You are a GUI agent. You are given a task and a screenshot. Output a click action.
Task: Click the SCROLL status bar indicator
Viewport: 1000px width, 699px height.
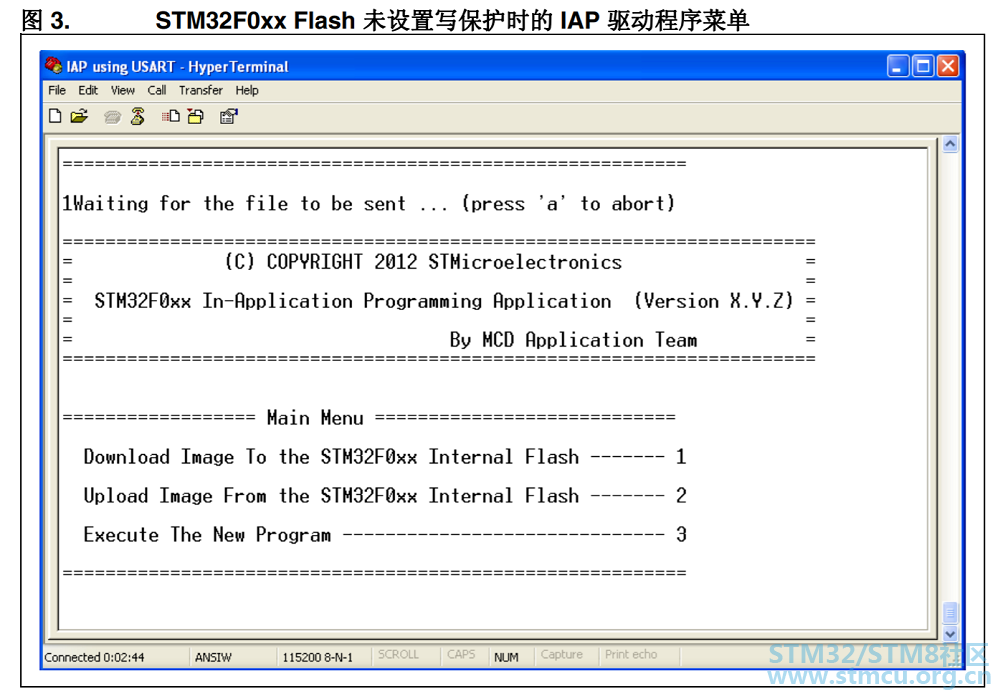tap(398, 654)
